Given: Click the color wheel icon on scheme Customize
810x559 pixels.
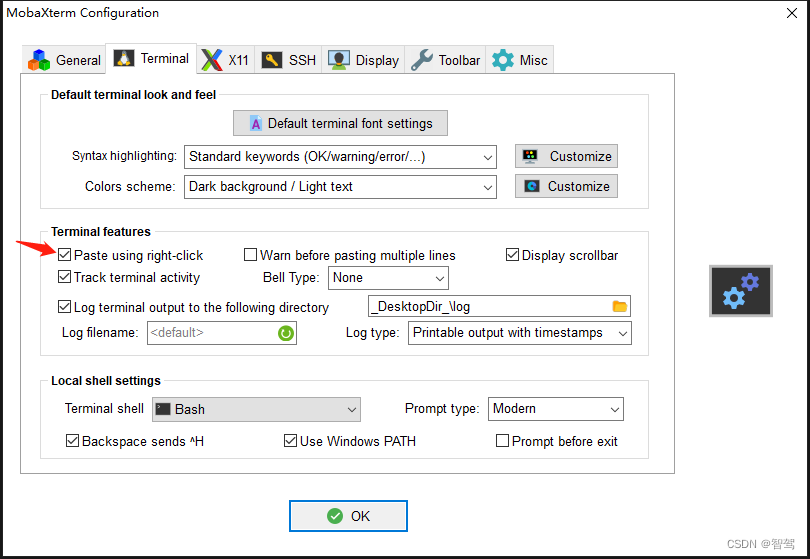Looking at the screenshot, I should (532, 186).
